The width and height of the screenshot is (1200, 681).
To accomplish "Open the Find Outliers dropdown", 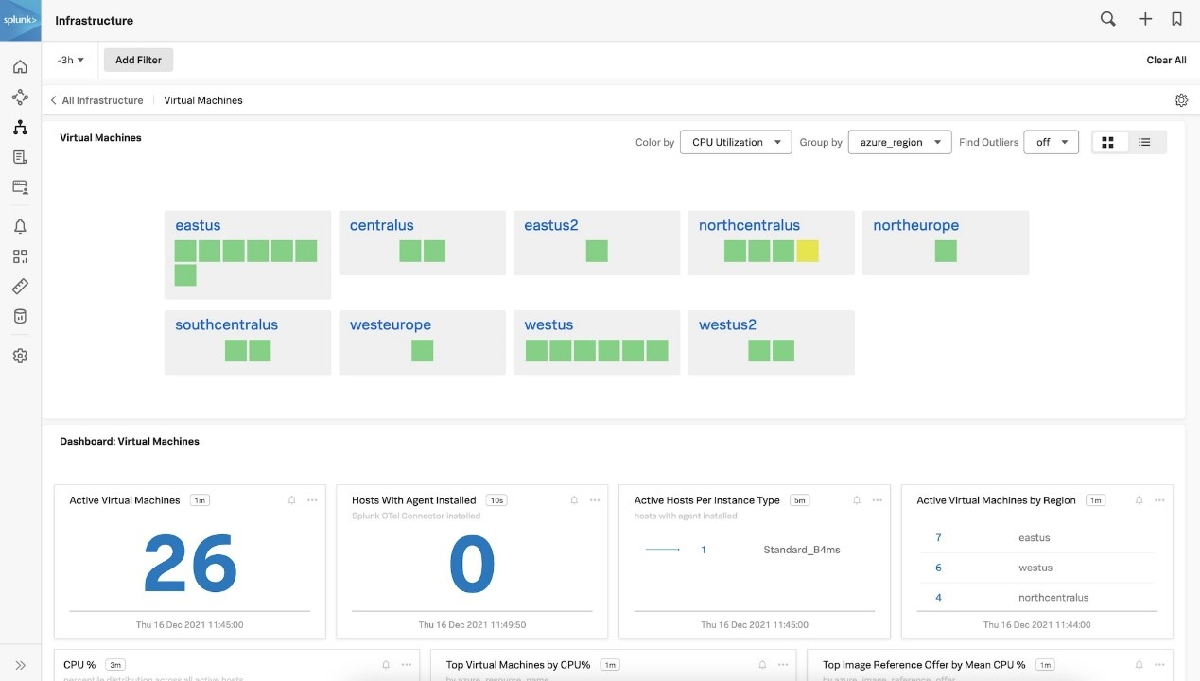I will 1050,142.
